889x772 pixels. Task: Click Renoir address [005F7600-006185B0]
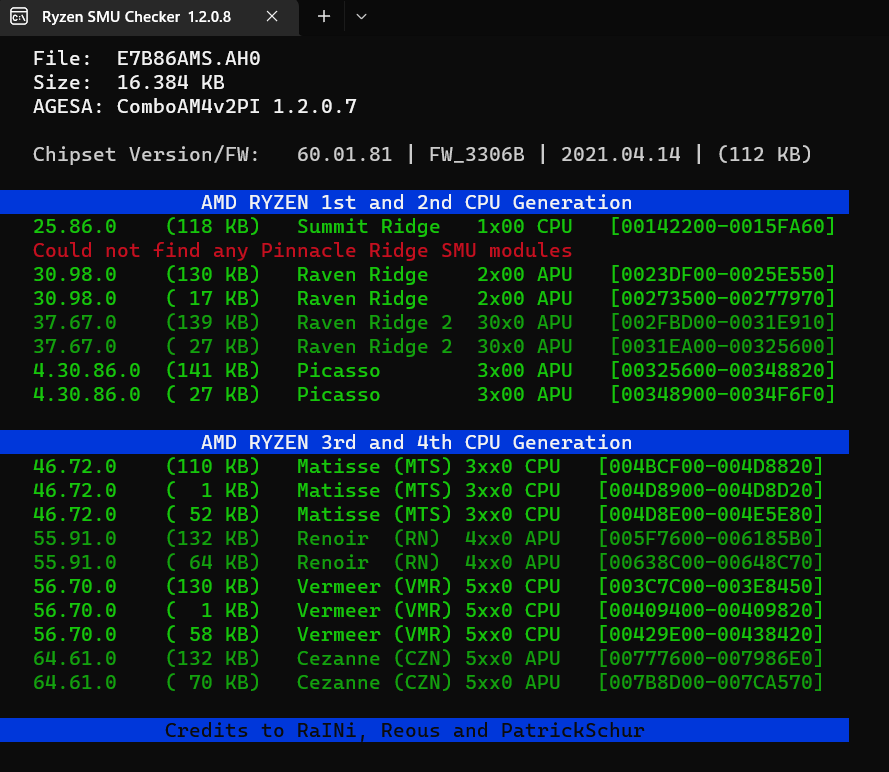[x=710, y=538]
